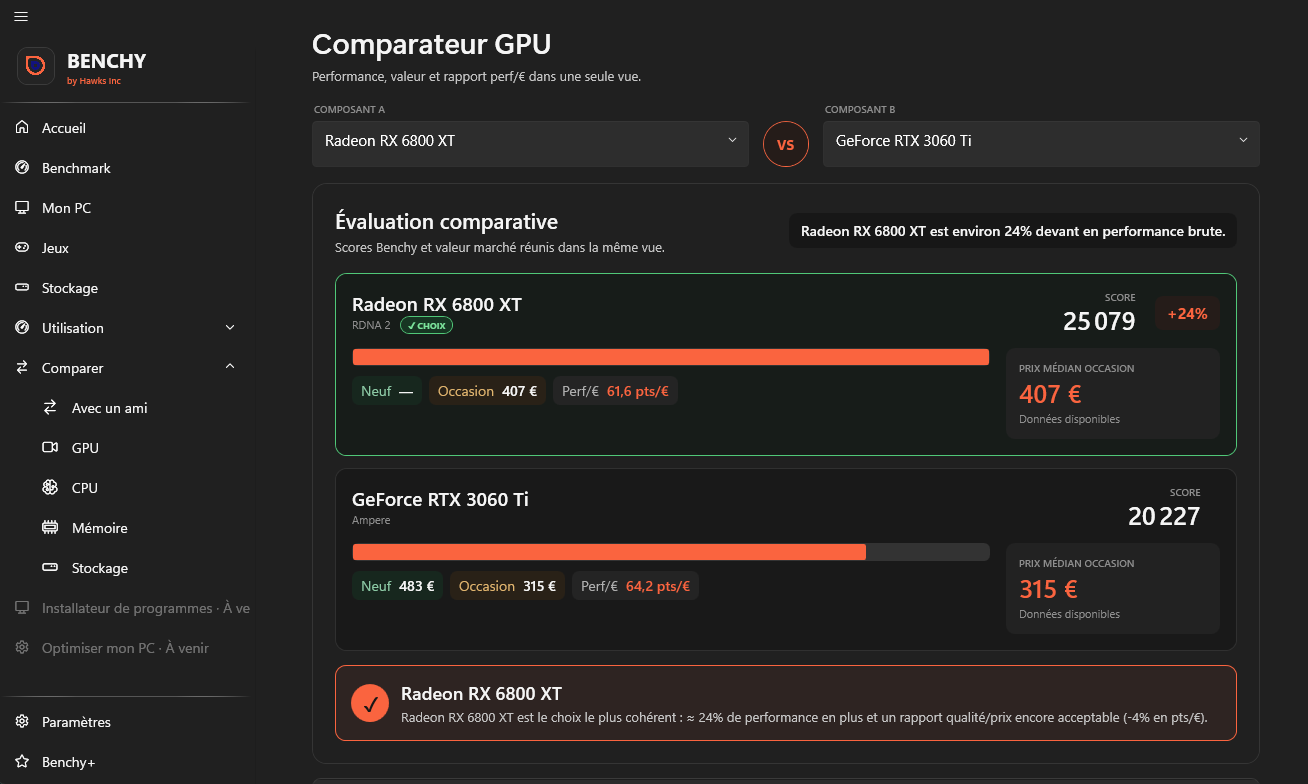The image size is (1308, 784).
Task: Click the round VS button
Action: coord(786,145)
